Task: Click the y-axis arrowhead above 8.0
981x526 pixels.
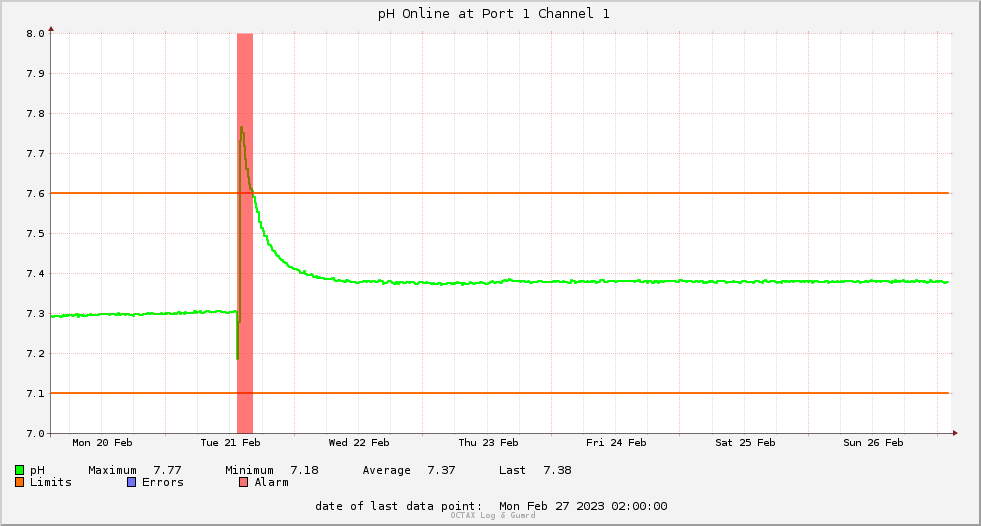Action: click(x=51, y=29)
